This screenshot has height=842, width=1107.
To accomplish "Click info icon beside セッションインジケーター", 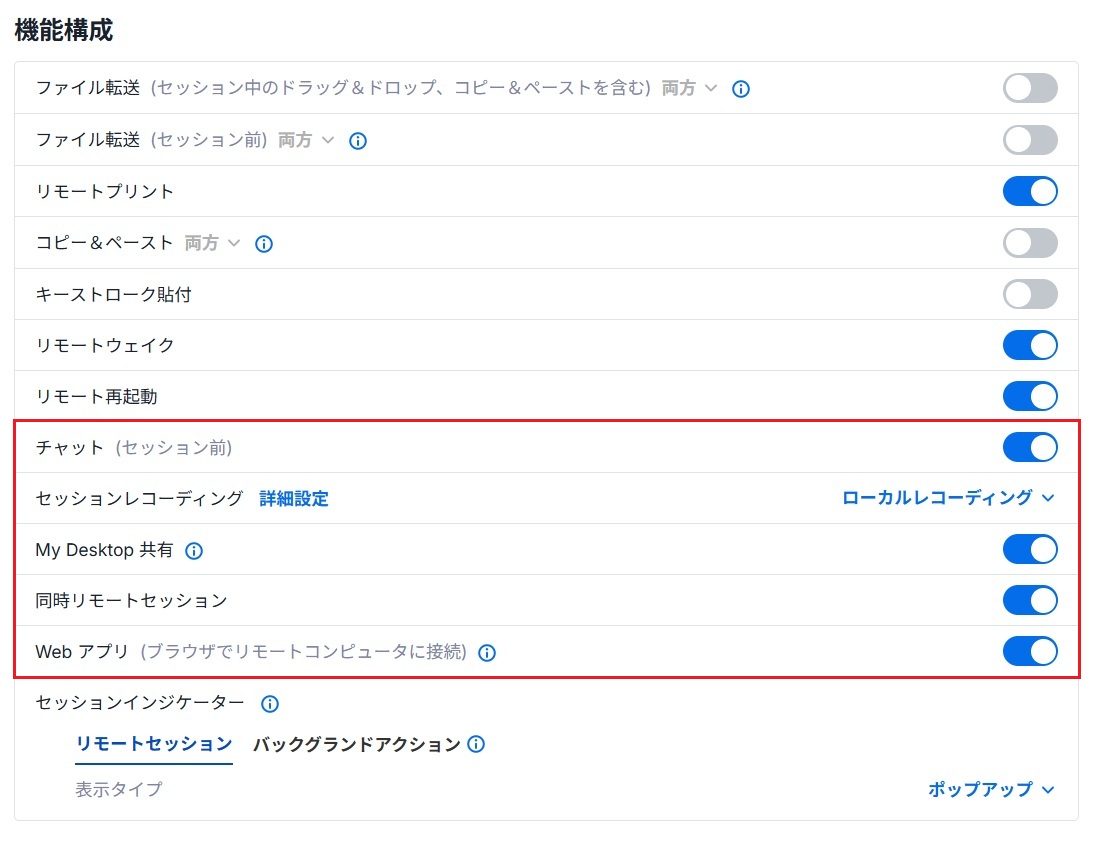I will (270, 704).
